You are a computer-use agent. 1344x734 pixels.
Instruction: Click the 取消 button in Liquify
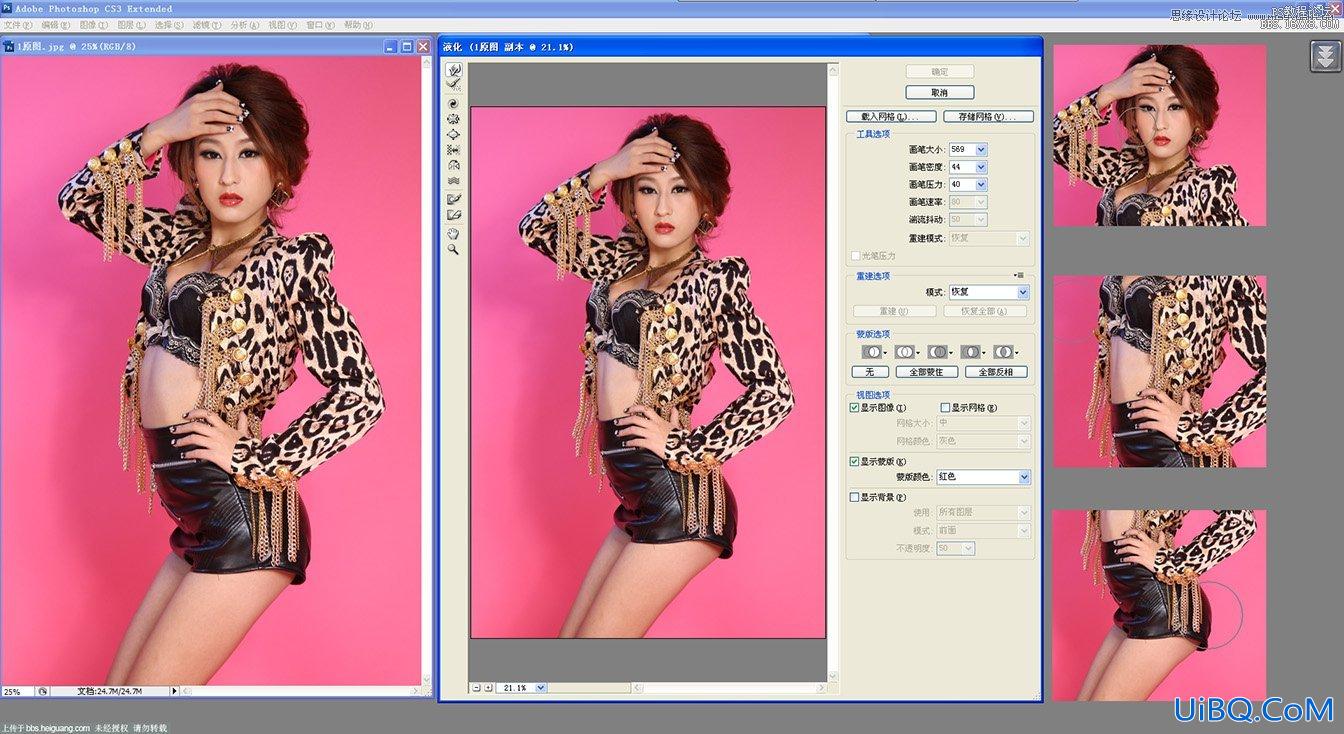tap(939, 92)
